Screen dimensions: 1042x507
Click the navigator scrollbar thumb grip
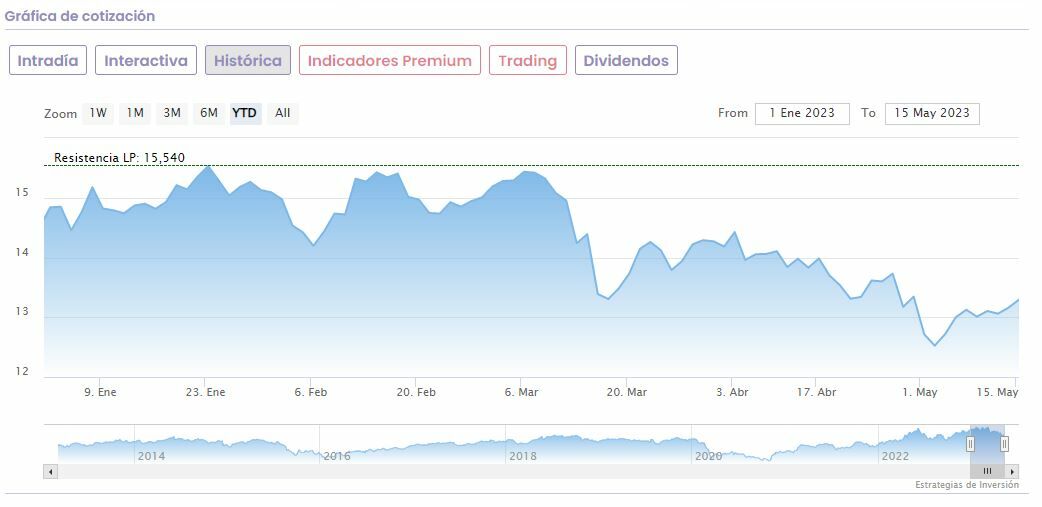pos(987,471)
